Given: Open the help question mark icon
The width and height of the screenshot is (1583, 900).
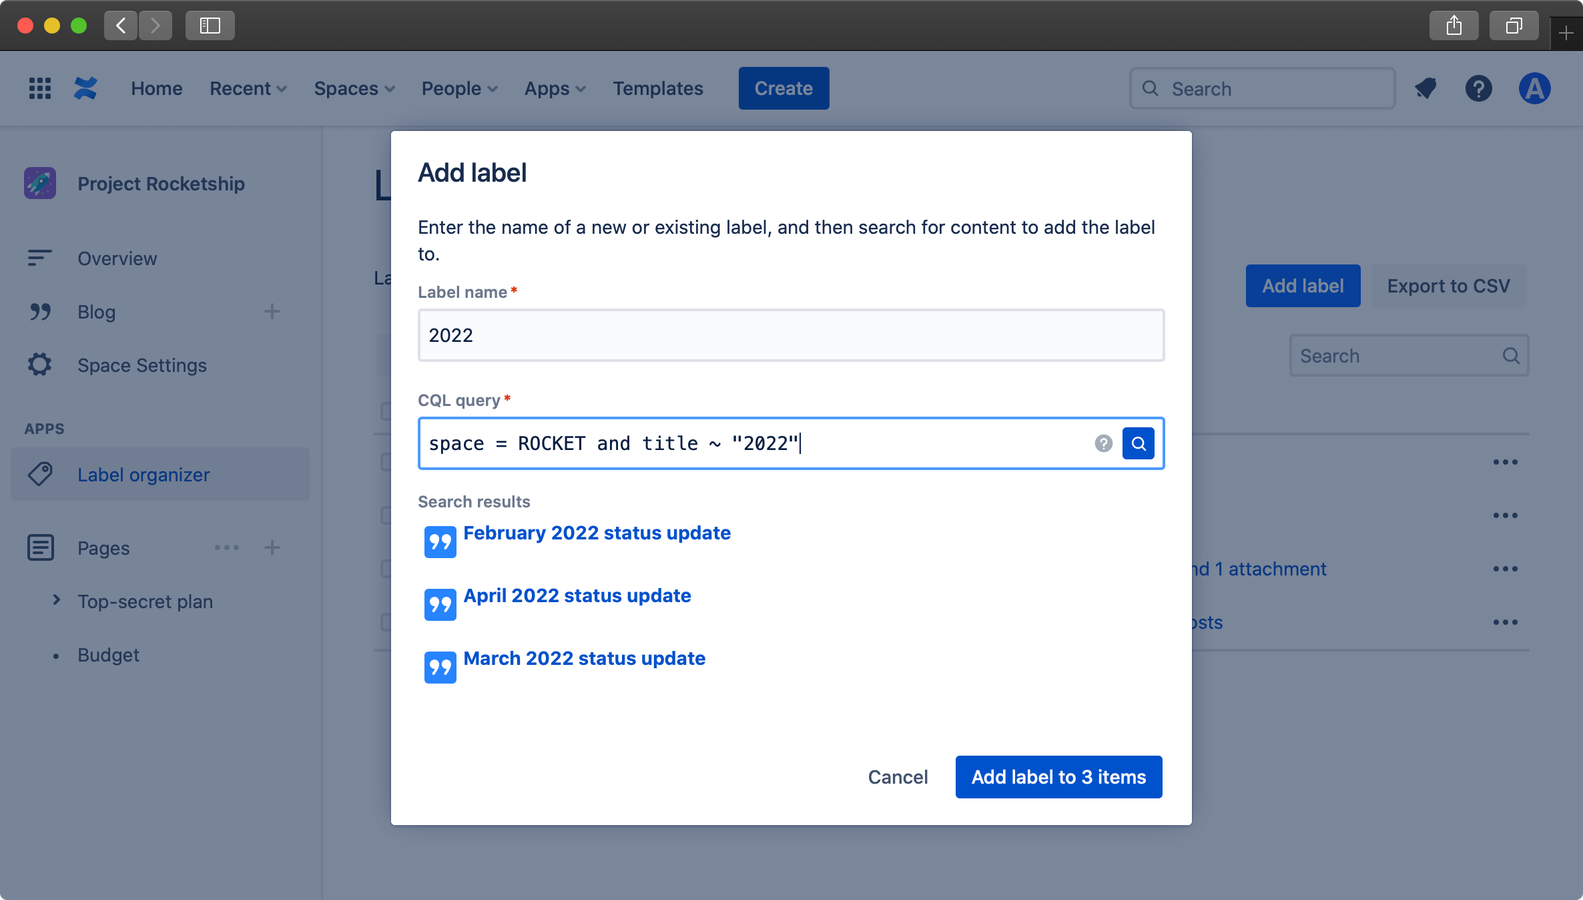Looking at the screenshot, I should point(1478,88).
